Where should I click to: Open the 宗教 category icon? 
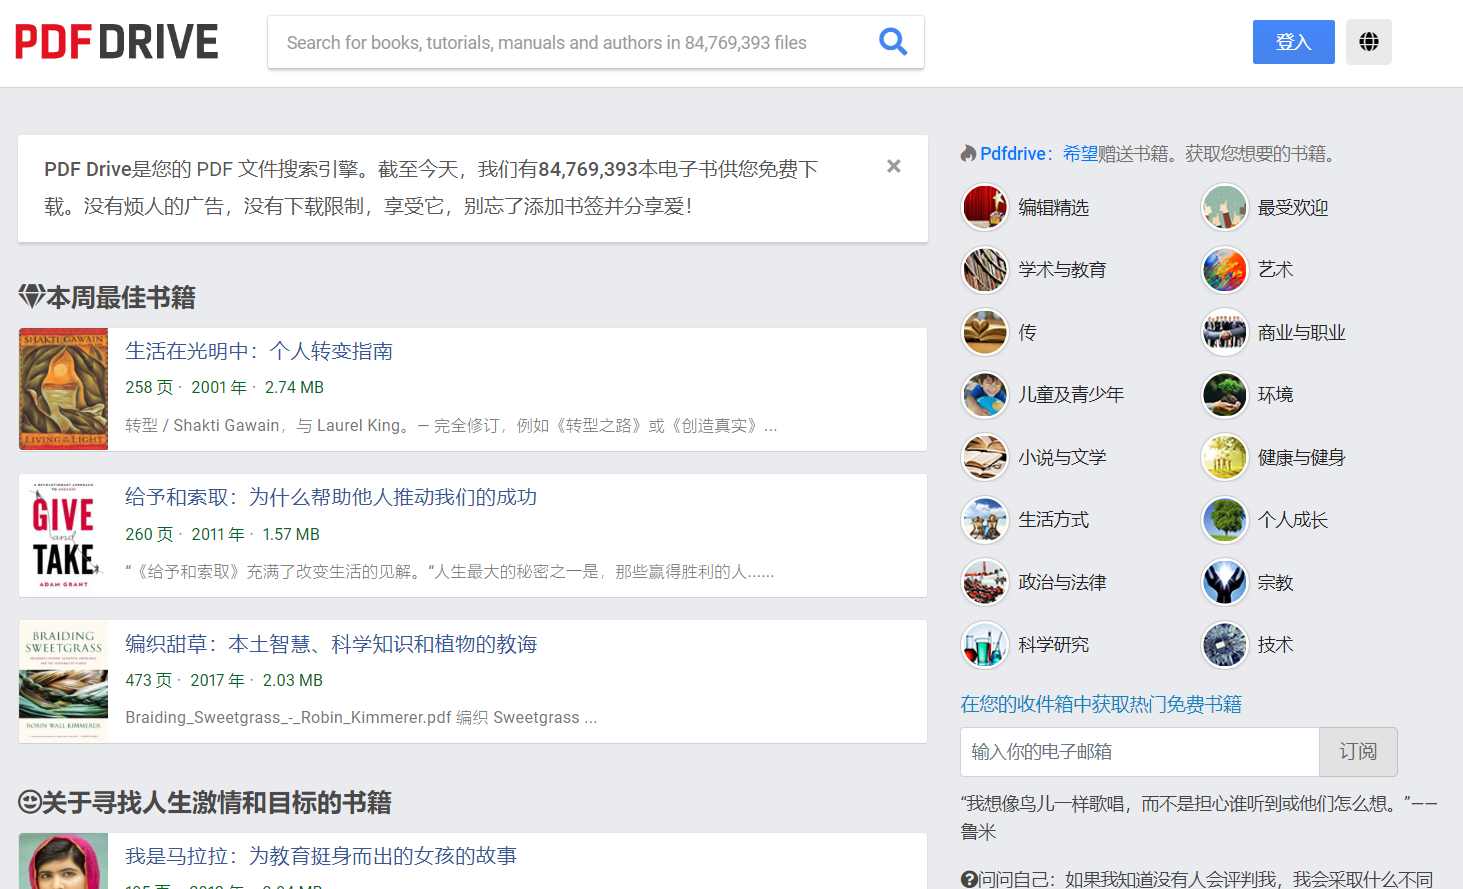click(1225, 583)
